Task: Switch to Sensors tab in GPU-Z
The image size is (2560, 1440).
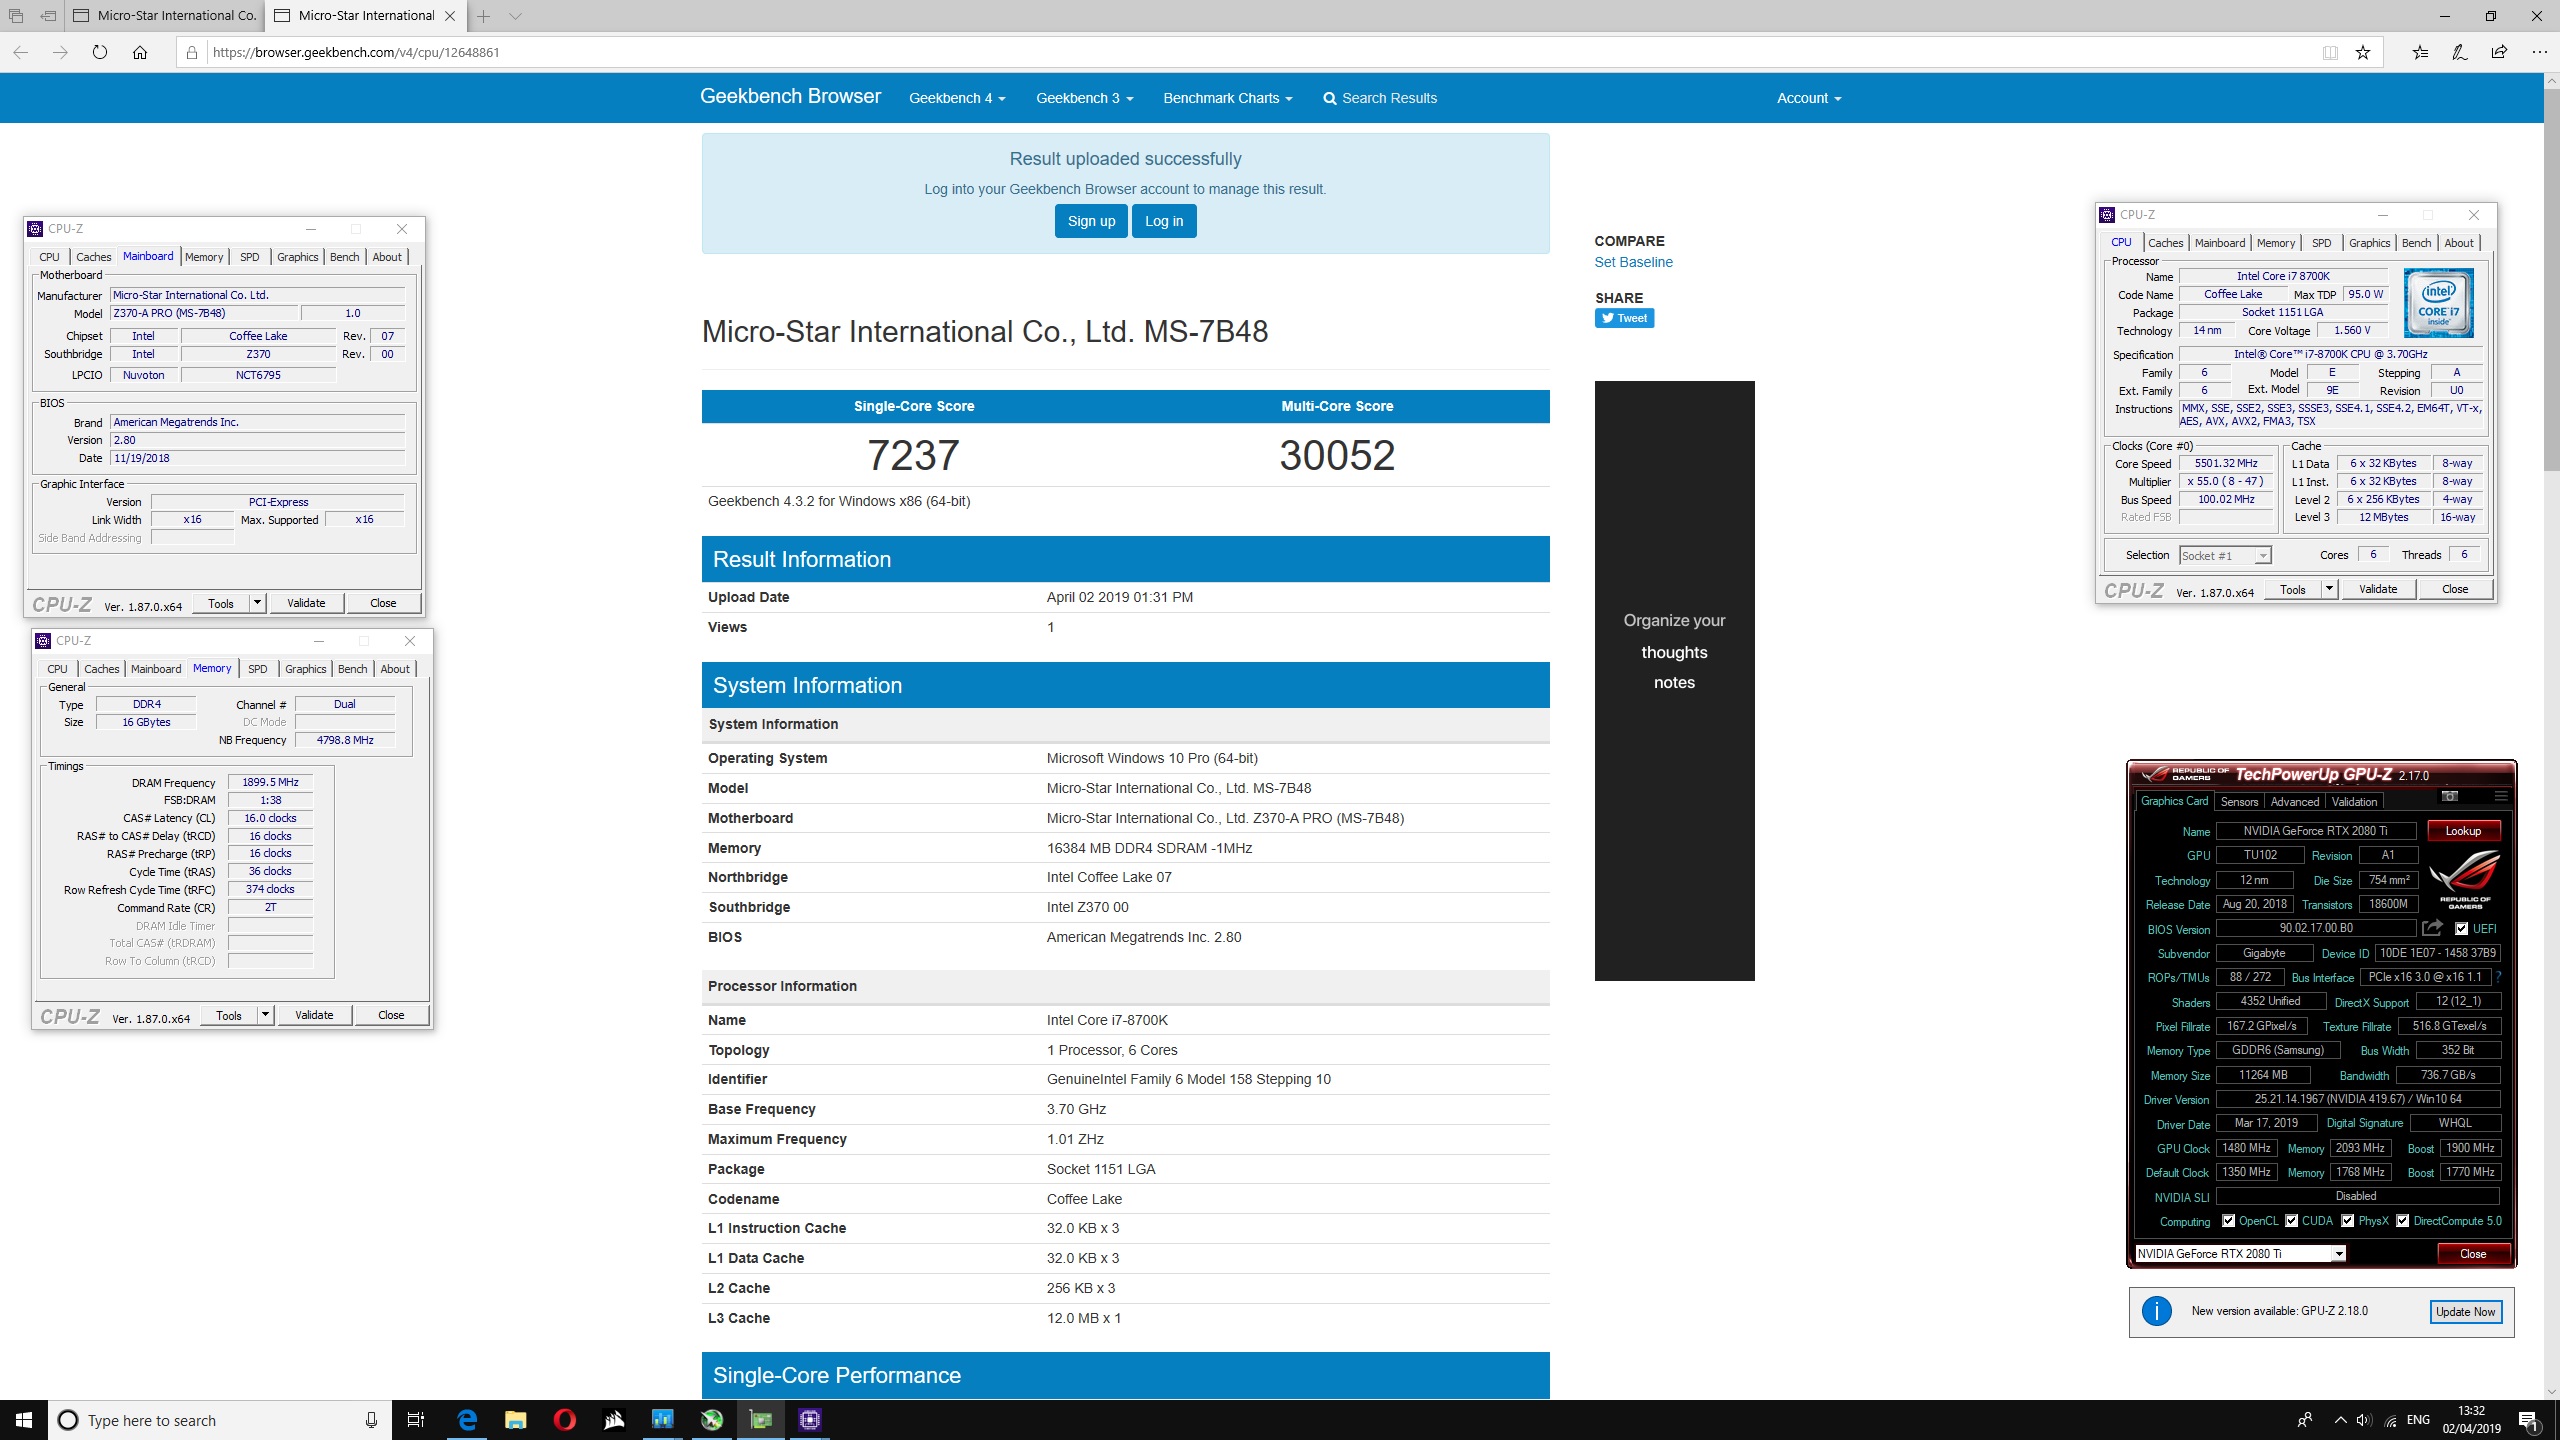Action: click(x=2239, y=802)
